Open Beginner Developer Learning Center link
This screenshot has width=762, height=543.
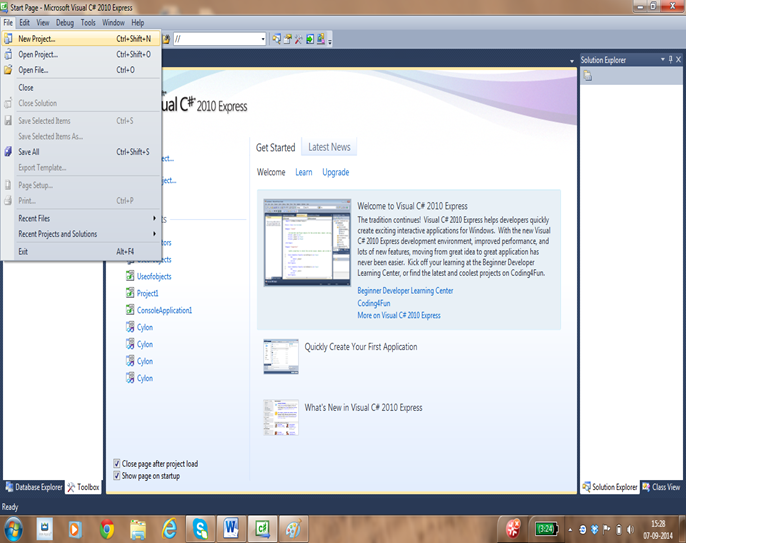coord(405,290)
